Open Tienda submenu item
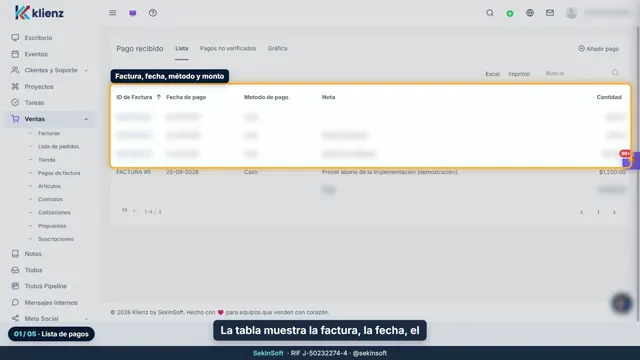640x360 pixels. click(x=47, y=160)
